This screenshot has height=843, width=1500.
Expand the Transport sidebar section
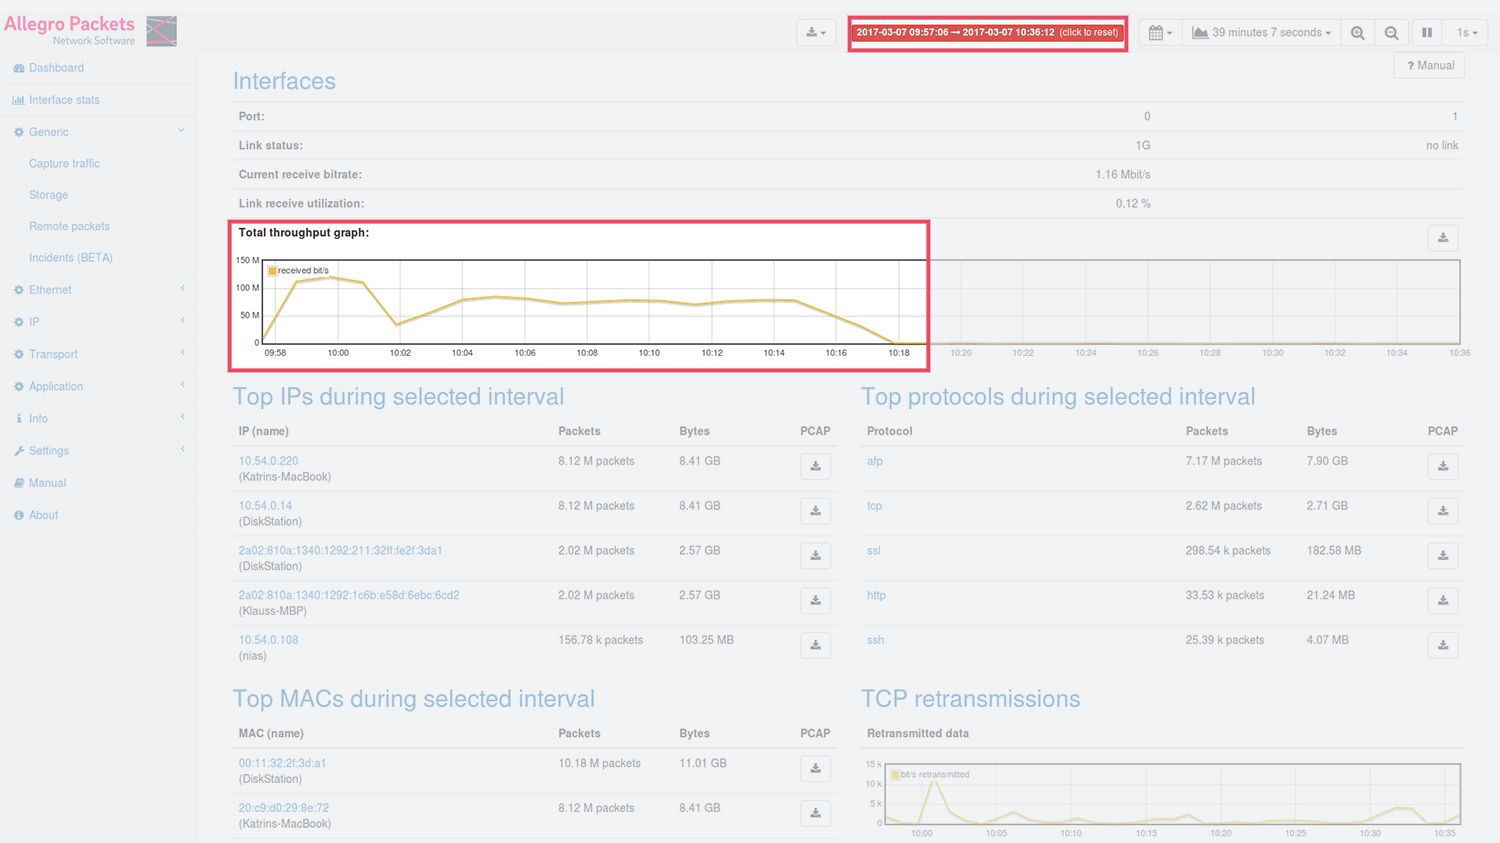[53, 354]
